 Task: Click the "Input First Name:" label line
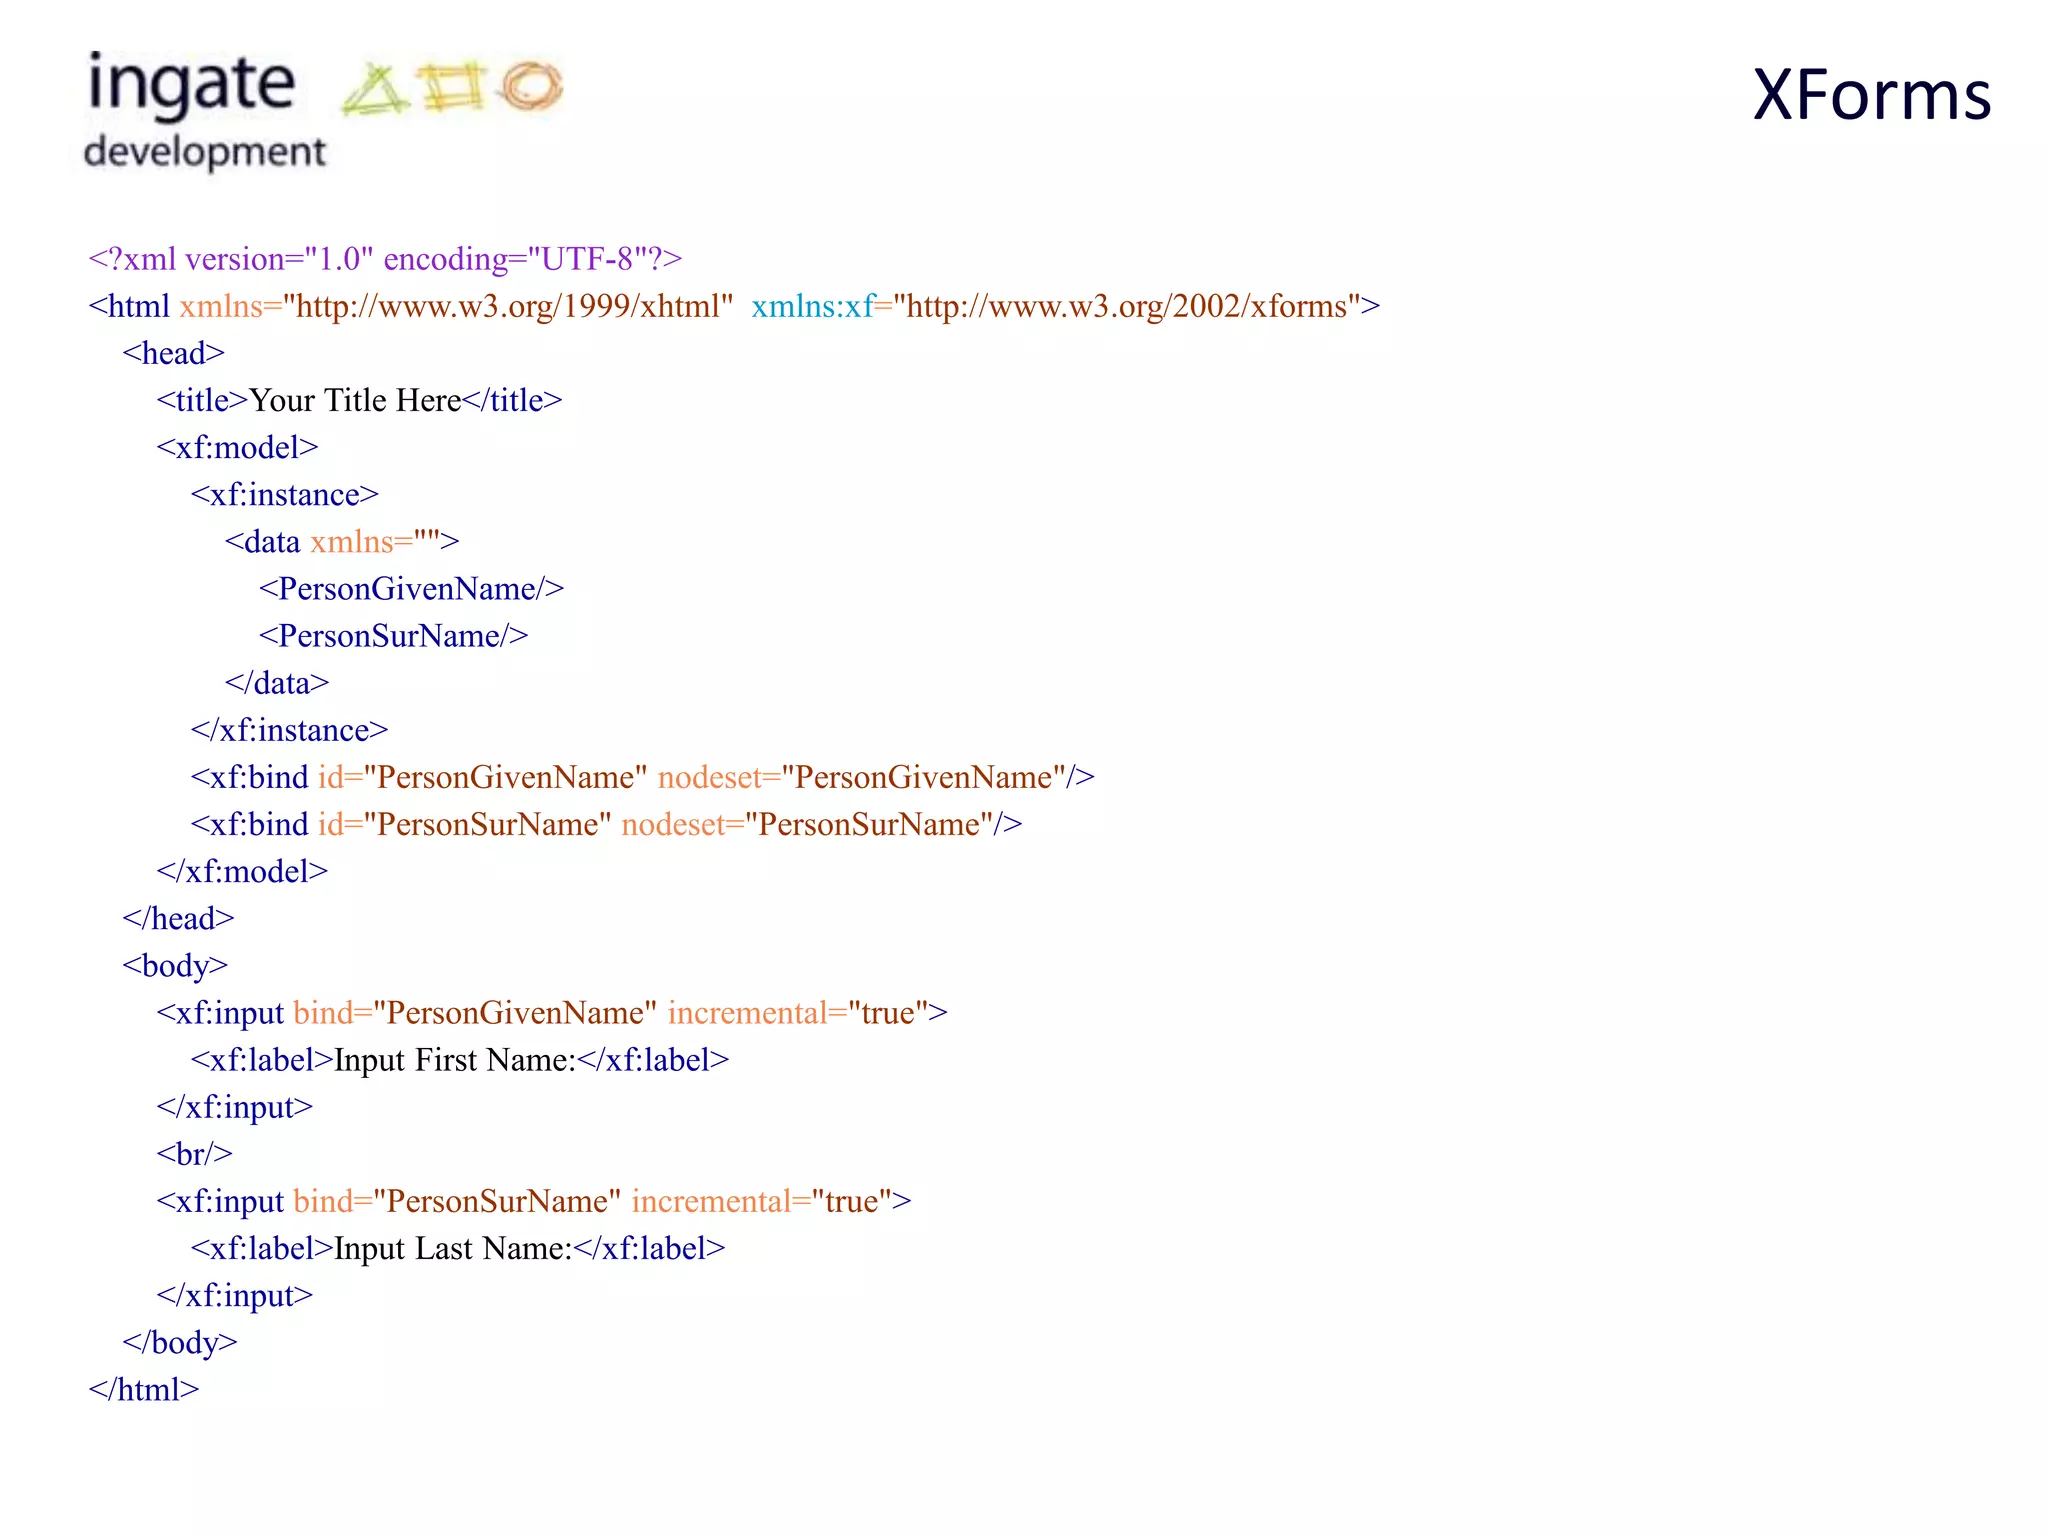[460, 1059]
